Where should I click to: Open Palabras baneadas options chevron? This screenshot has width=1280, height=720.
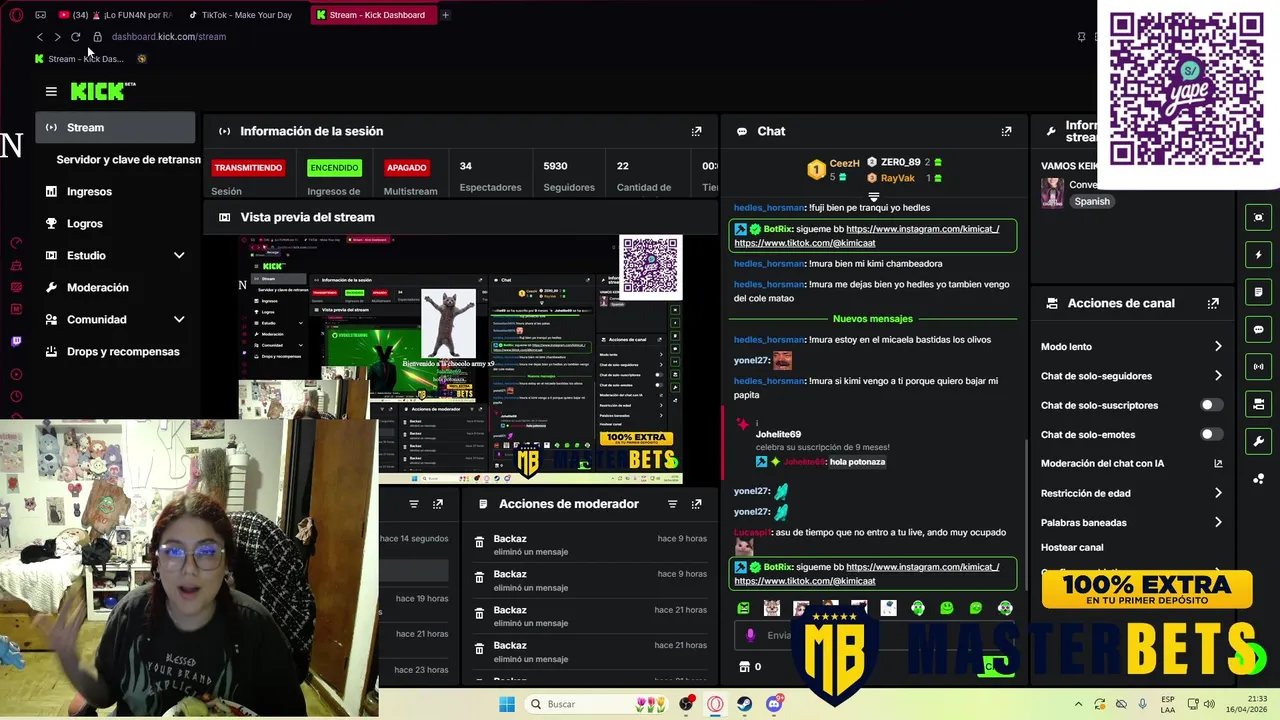click(1218, 522)
